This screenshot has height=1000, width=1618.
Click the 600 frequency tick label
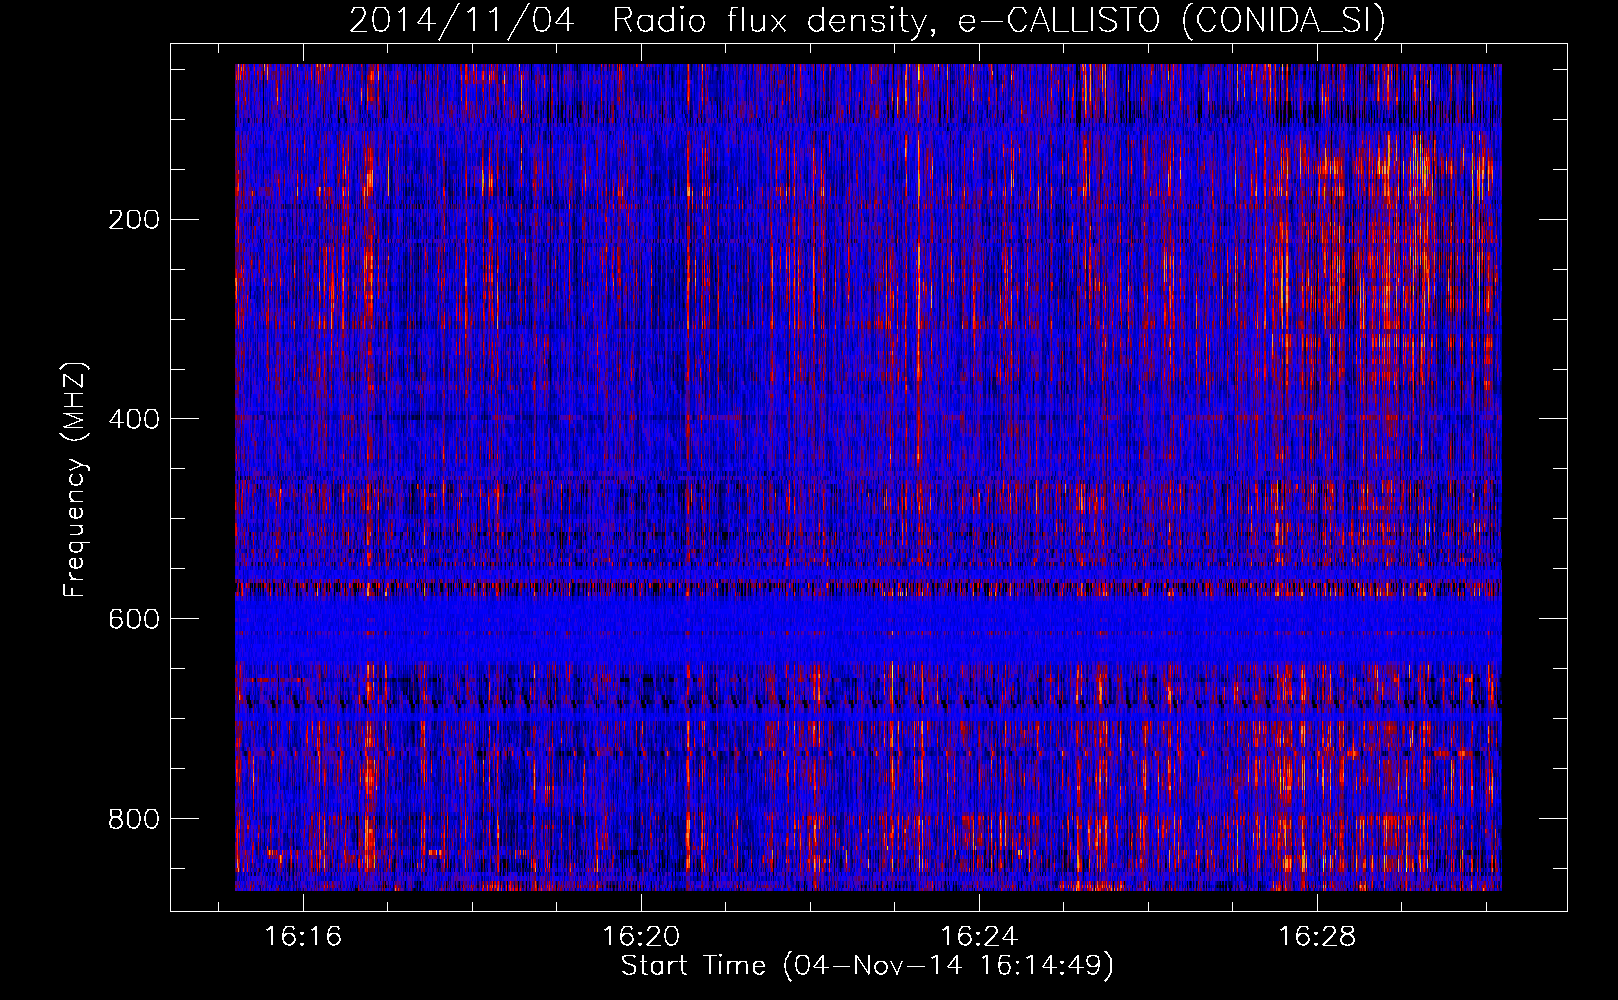134,618
